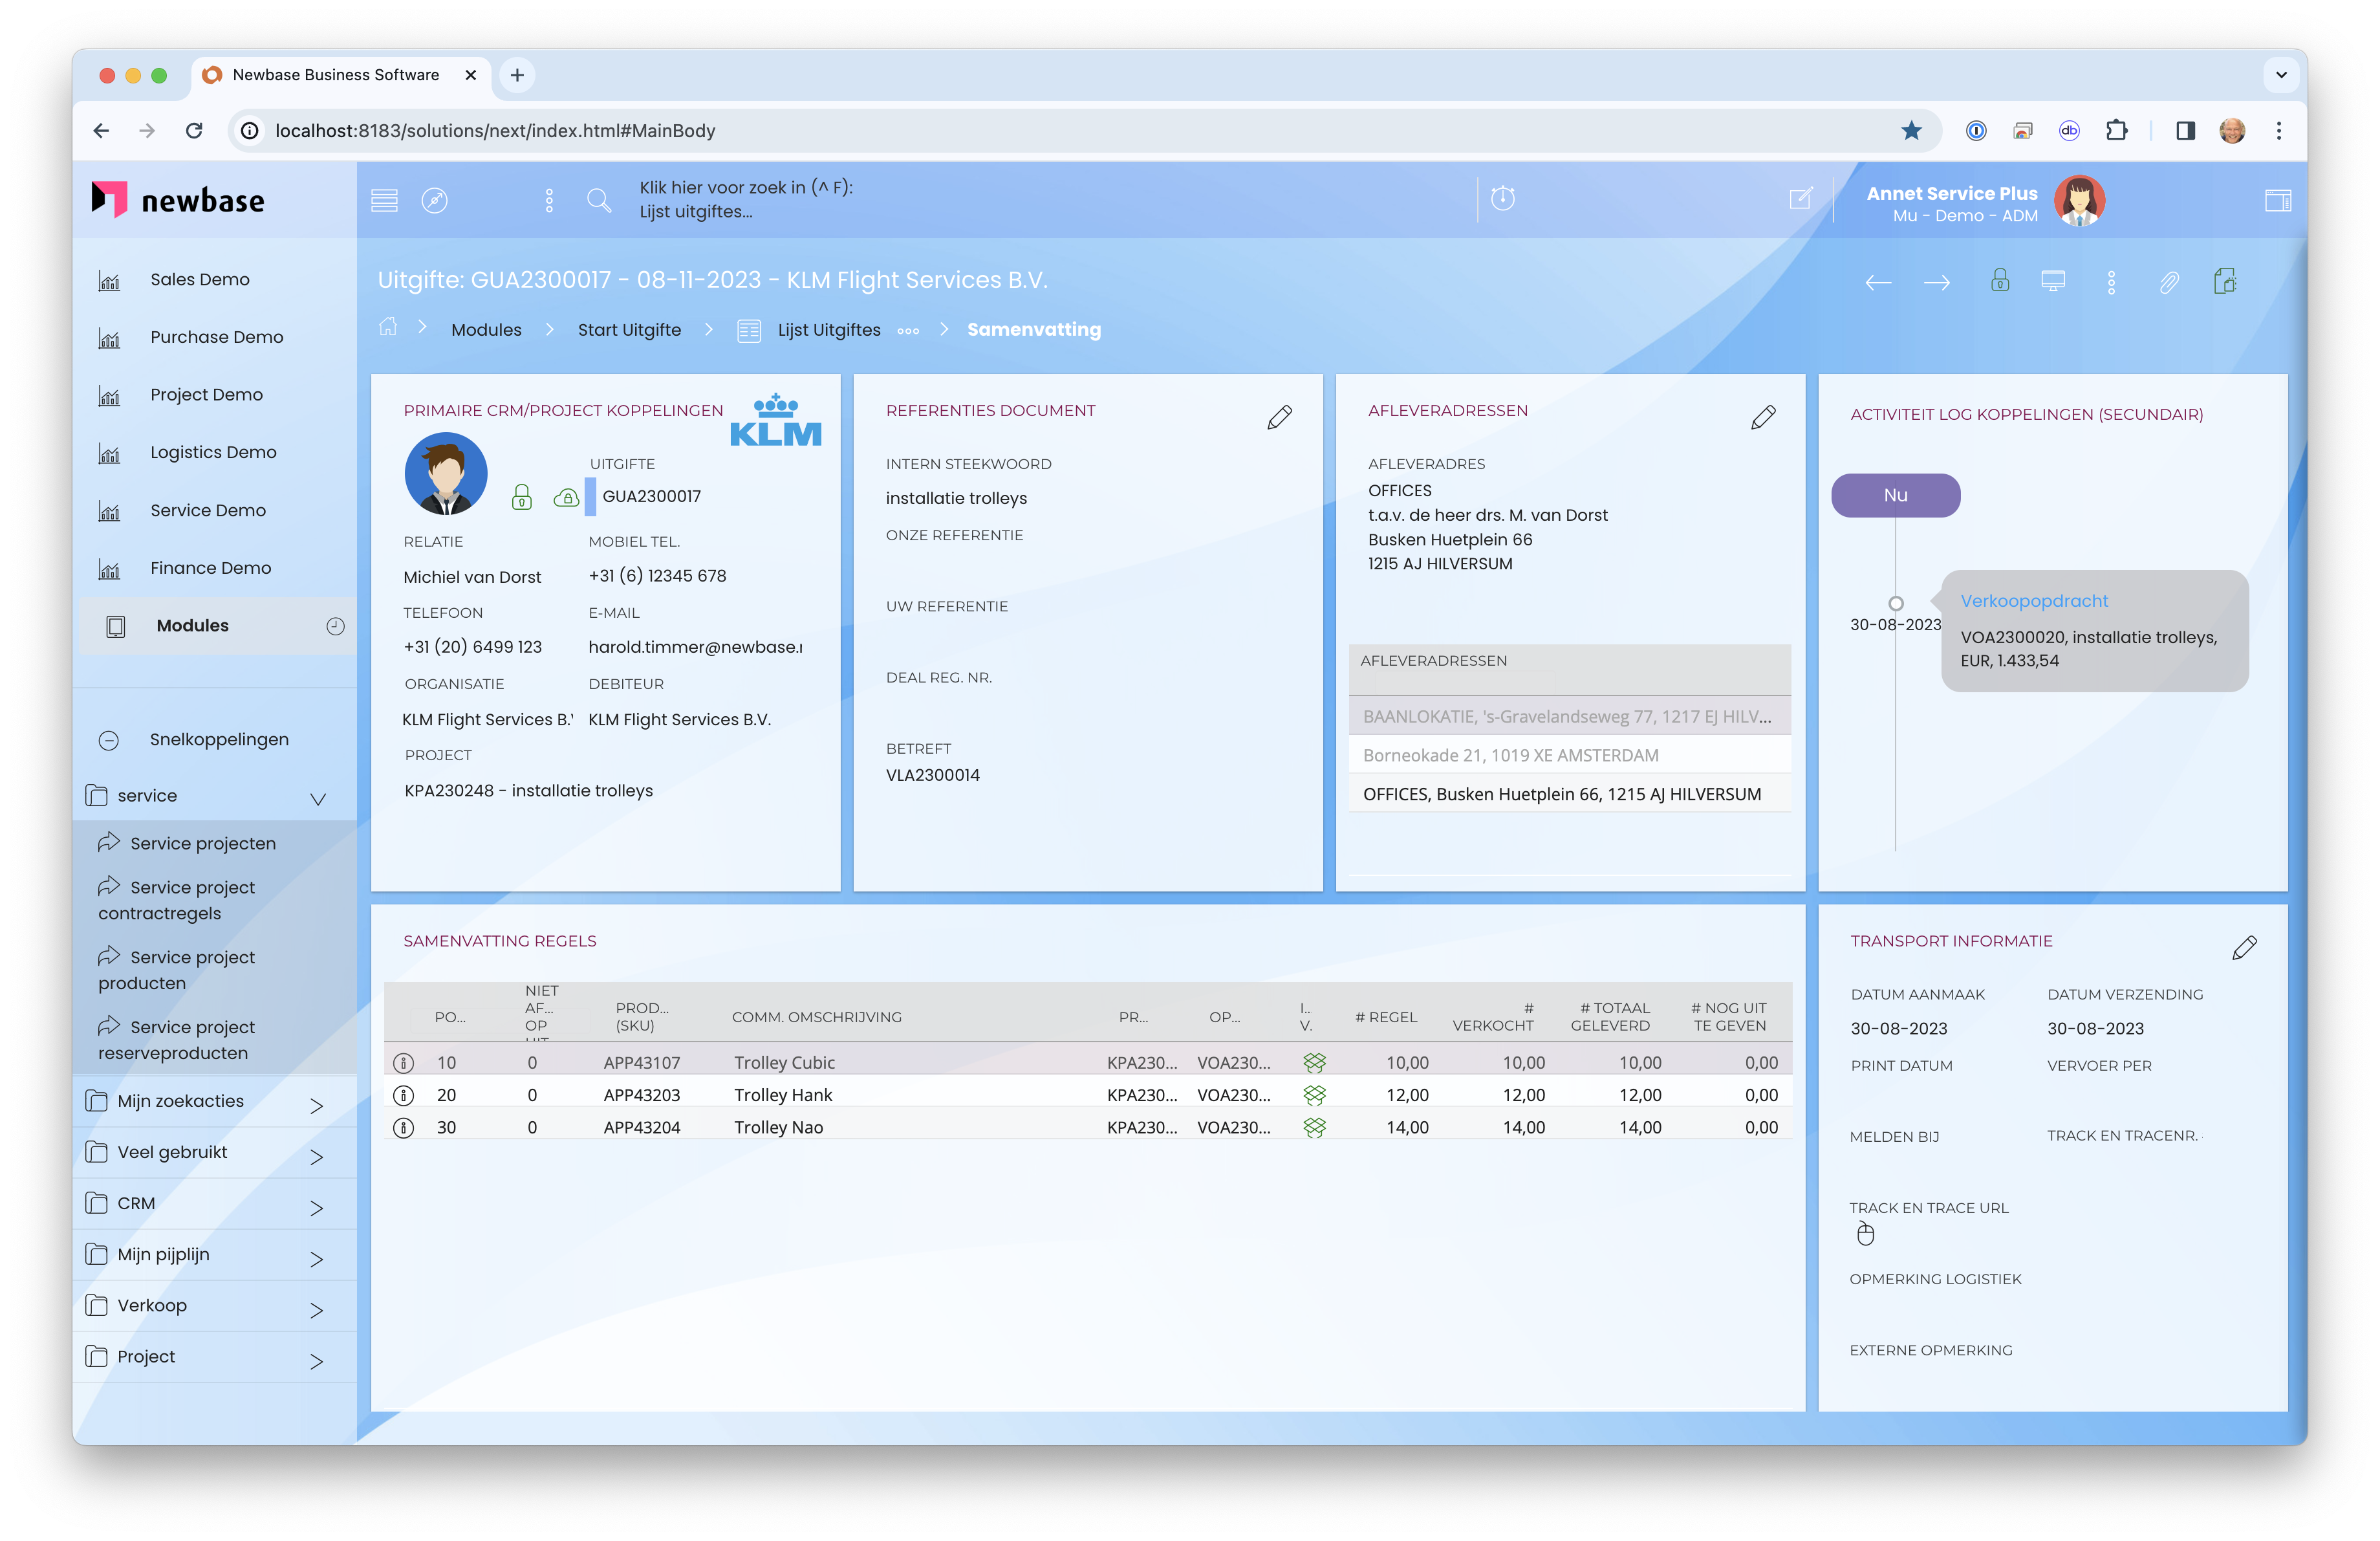Toggle the green cloud lock icon

pos(566,497)
